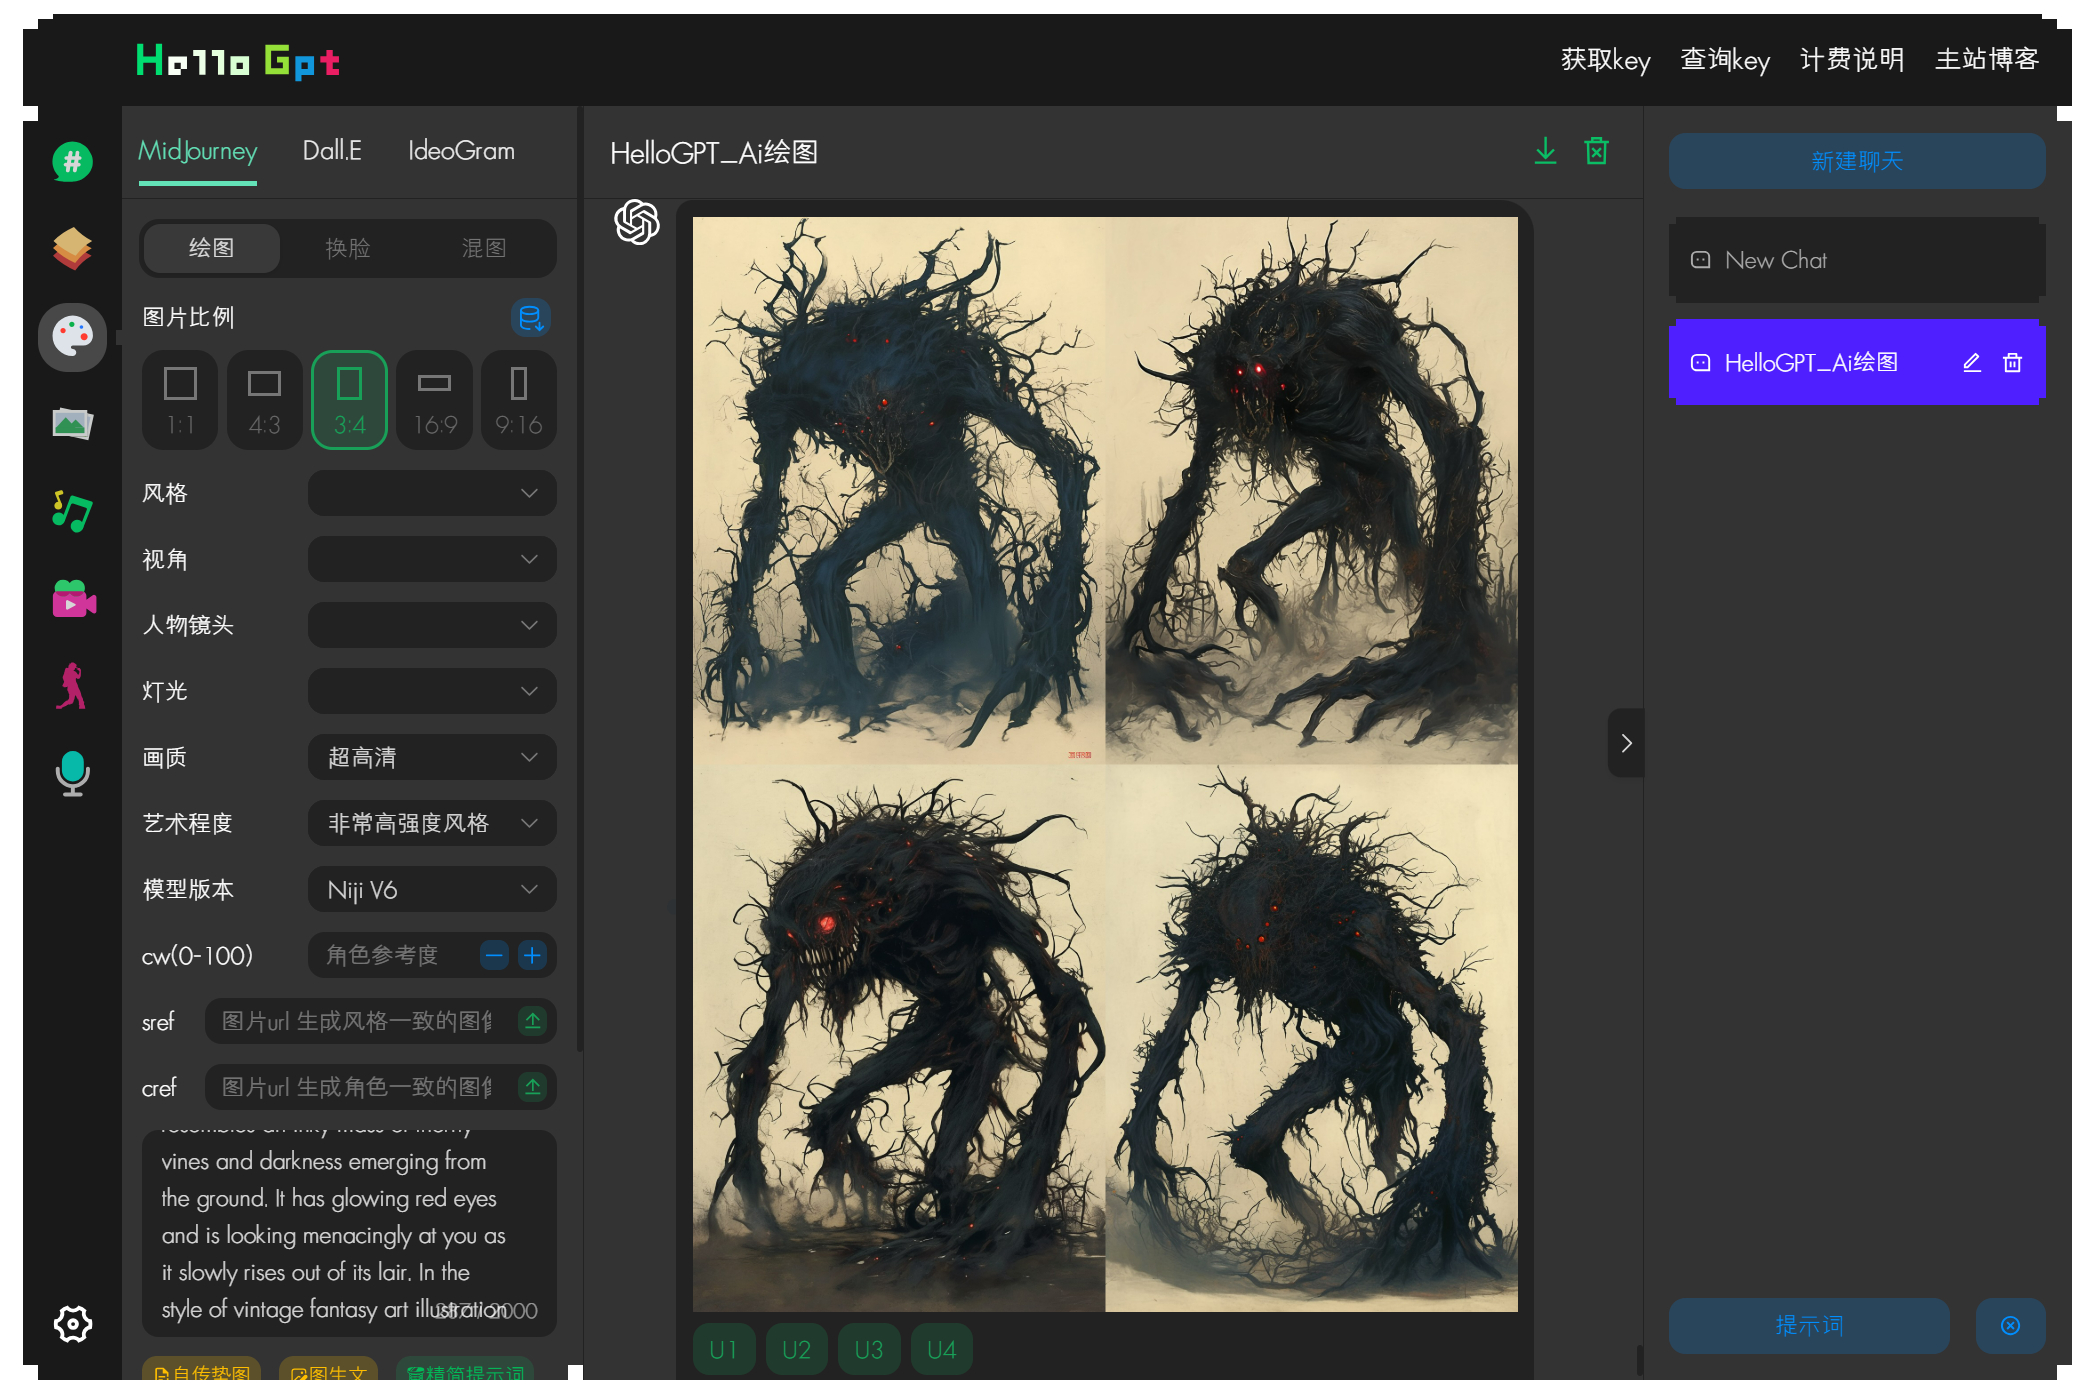
Task: Open the 查询key menu link
Action: coord(1725,60)
